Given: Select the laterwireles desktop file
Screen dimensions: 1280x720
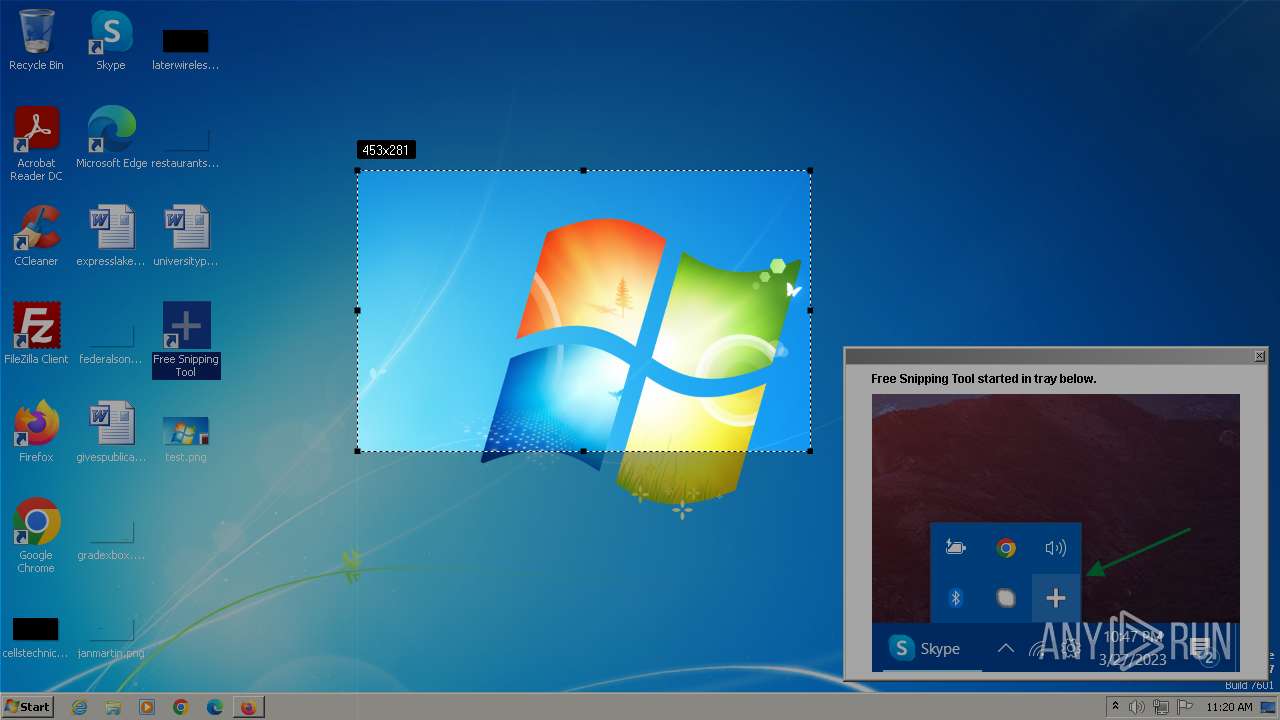Looking at the screenshot, I should coord(186,48).
